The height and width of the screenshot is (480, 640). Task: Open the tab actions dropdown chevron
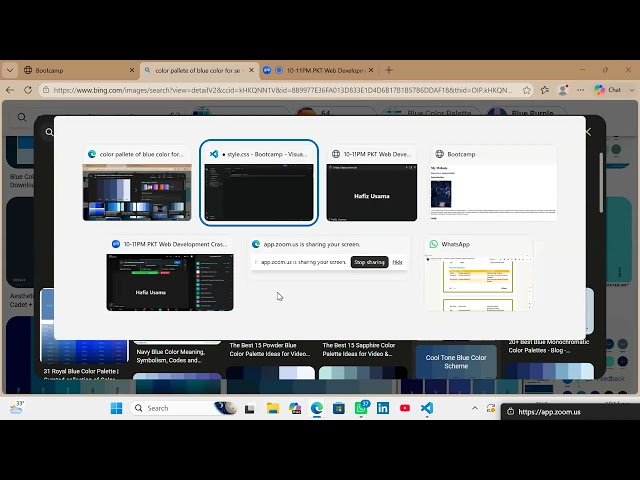(10, 70)
